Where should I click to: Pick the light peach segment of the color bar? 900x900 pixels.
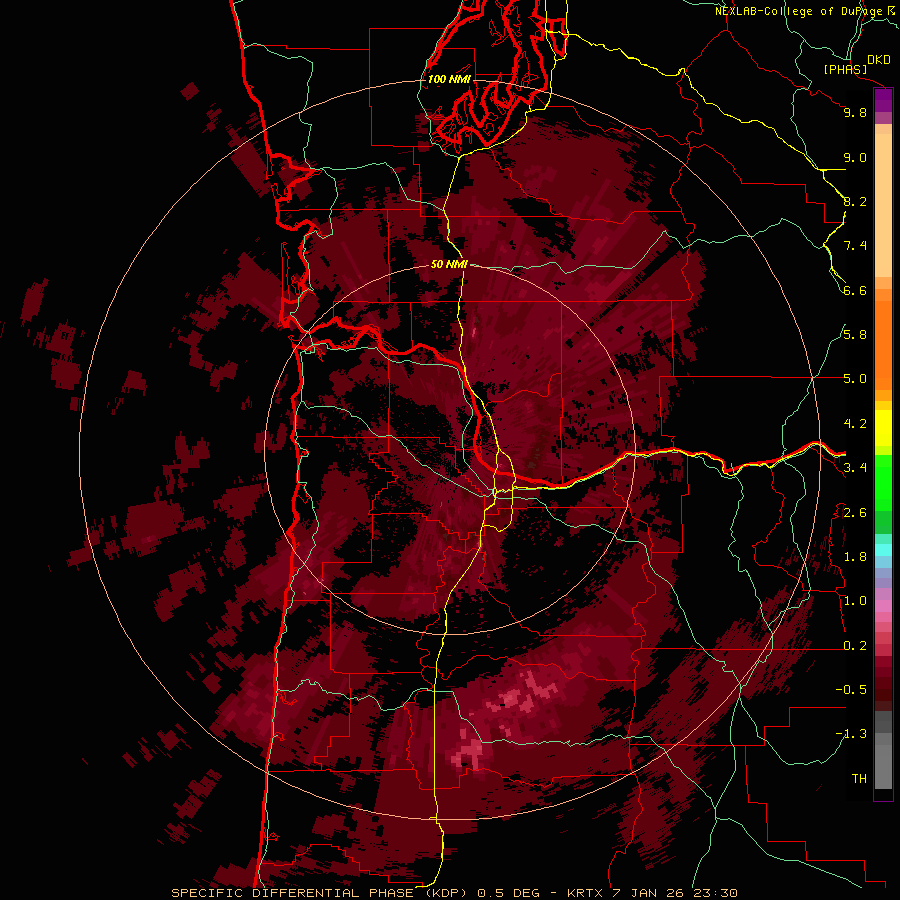coord(883,206)
